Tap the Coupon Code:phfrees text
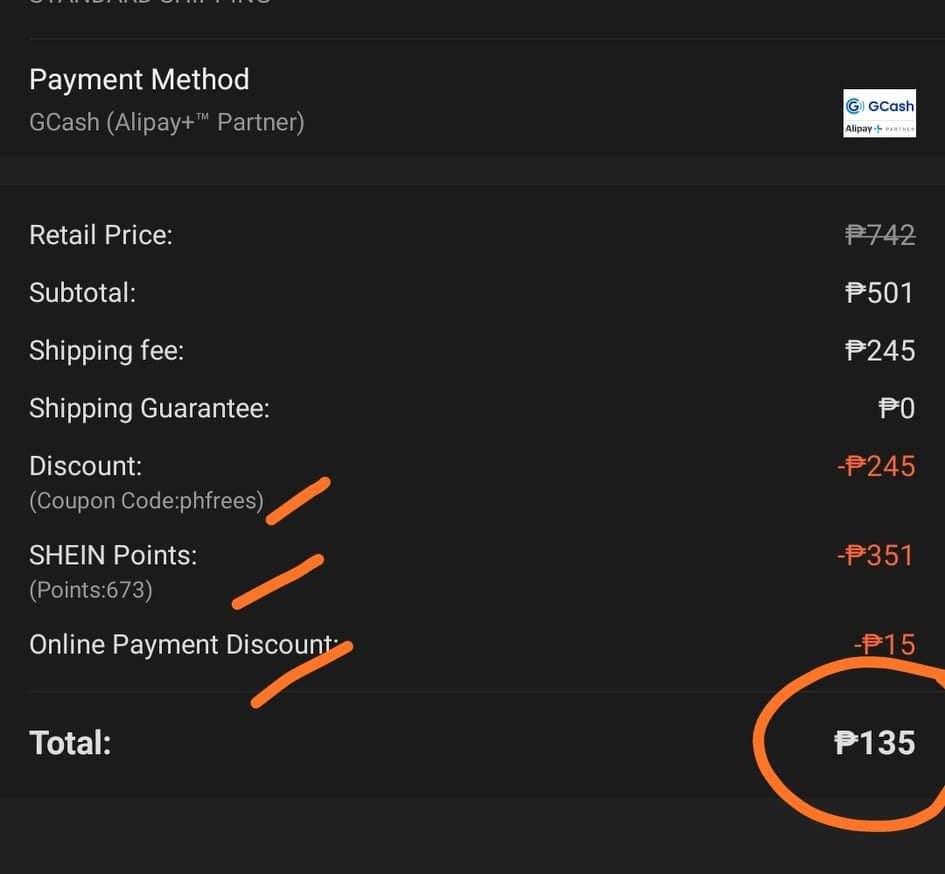945x874 pixels. pos(146,501)
